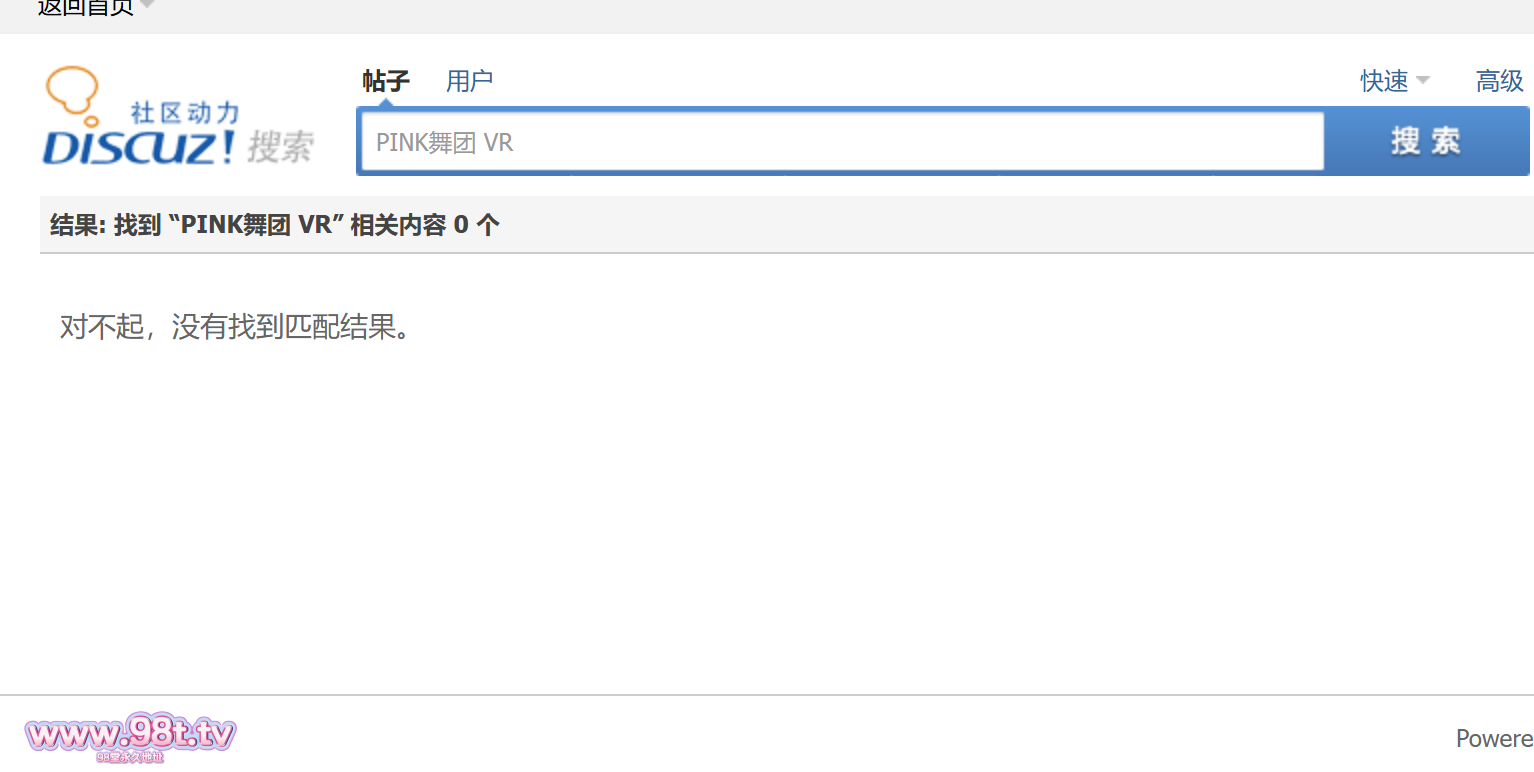This screenshot has height=772, width=1534.
Task: Click the small caption under 98t.tv logo
Action: point(130,758)
